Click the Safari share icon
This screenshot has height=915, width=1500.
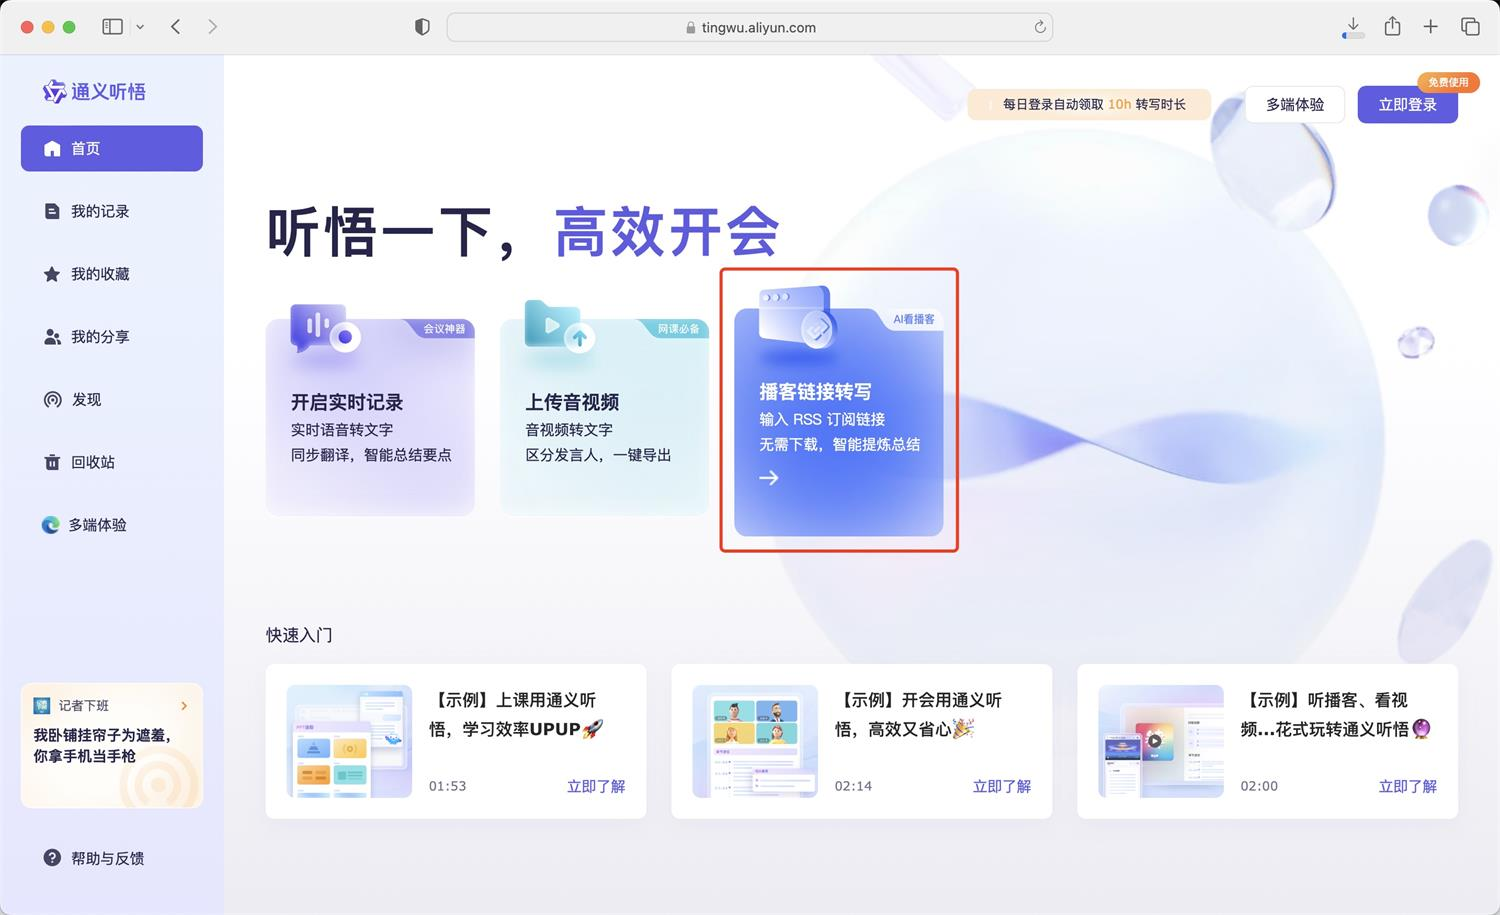1392,26
